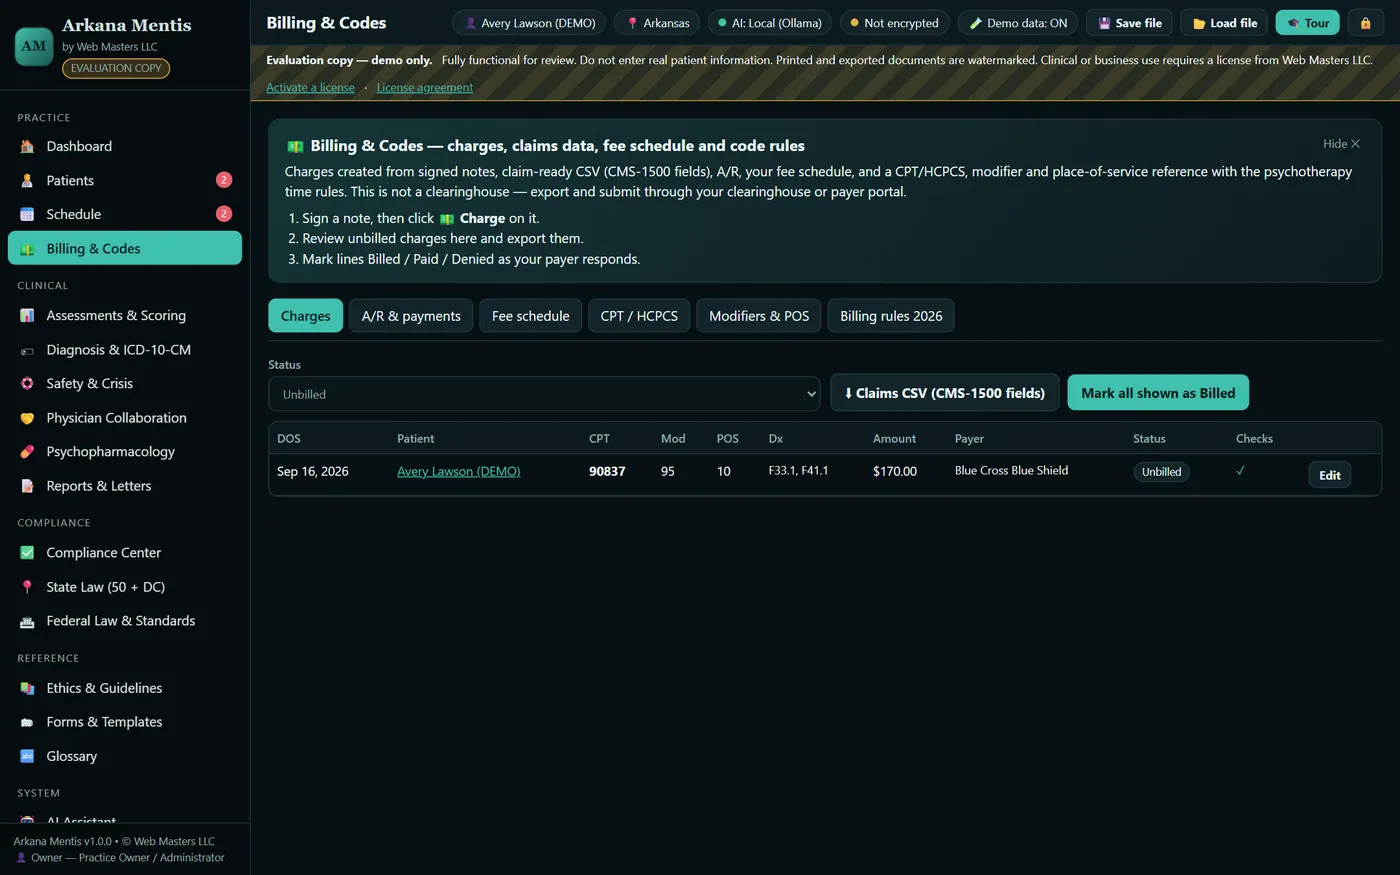Open State Law (50 + DC)
This screenshot has width=1400, height=875.
click(125, 587)
